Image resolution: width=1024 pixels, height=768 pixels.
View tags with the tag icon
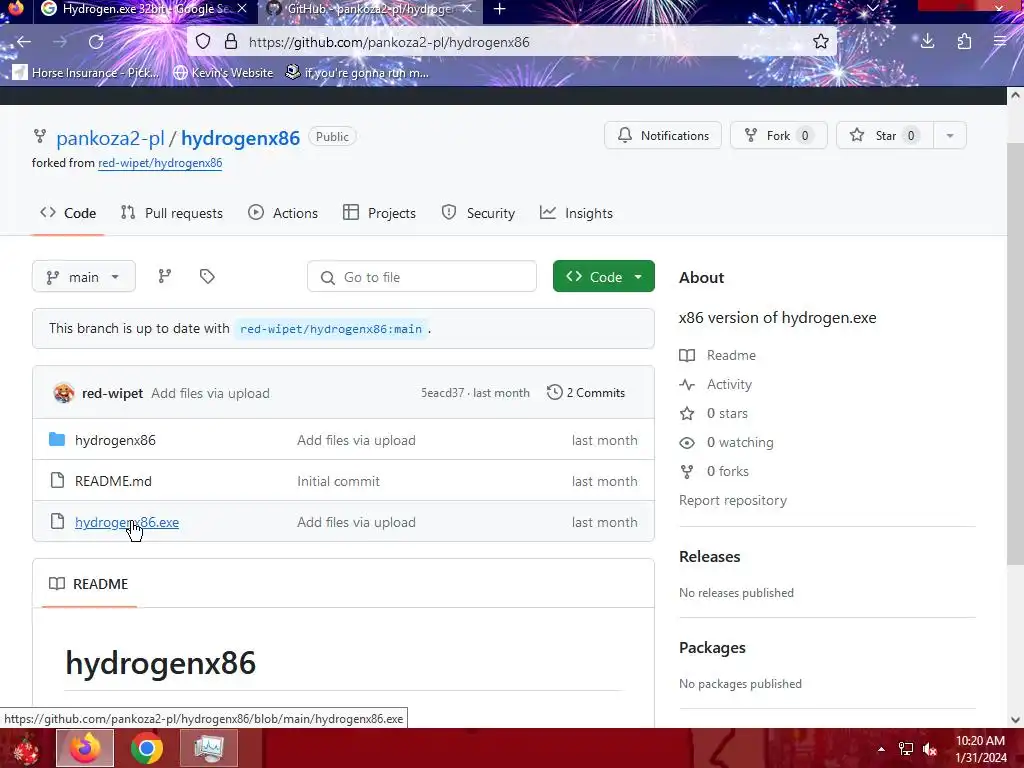pyautogui.click(x=207, y=276)
